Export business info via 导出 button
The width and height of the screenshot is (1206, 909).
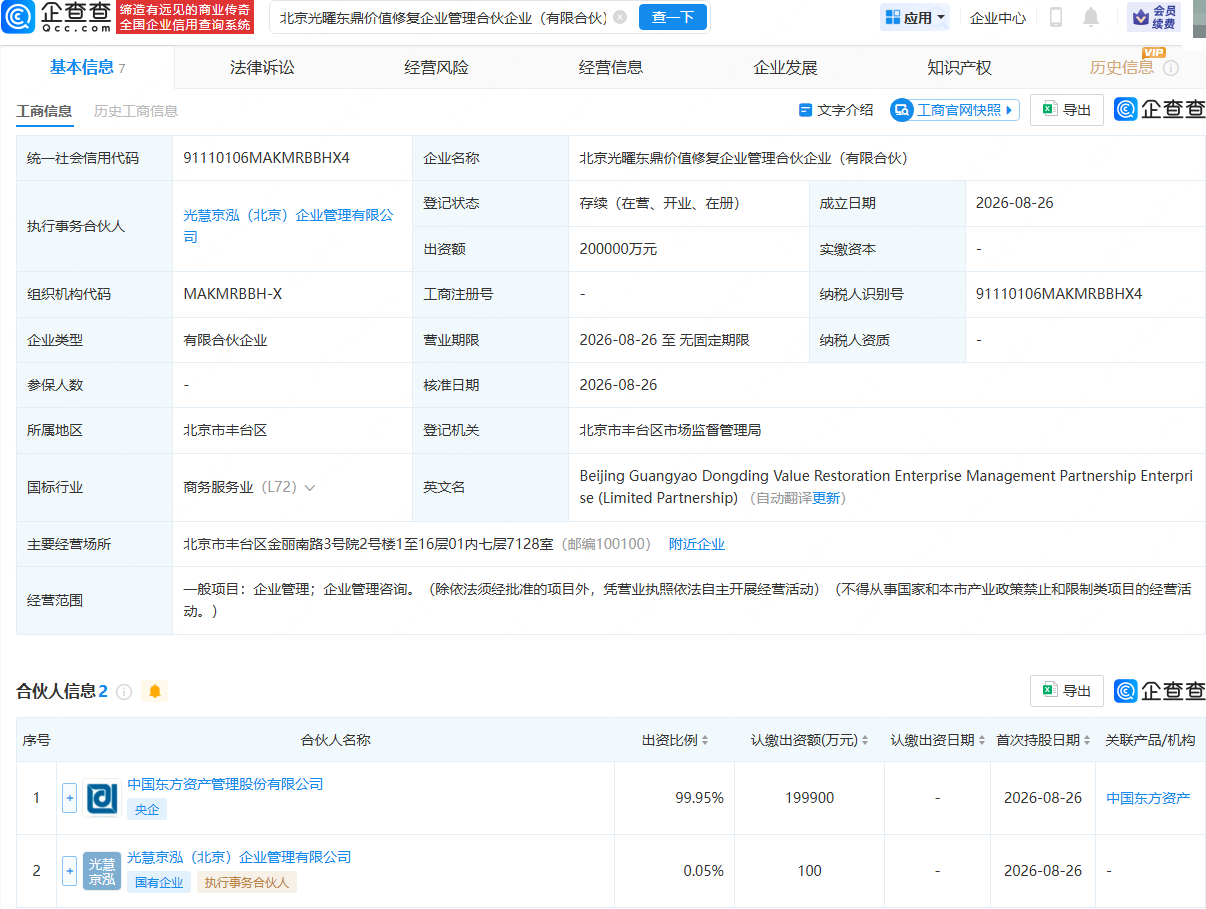[1067, 110]
